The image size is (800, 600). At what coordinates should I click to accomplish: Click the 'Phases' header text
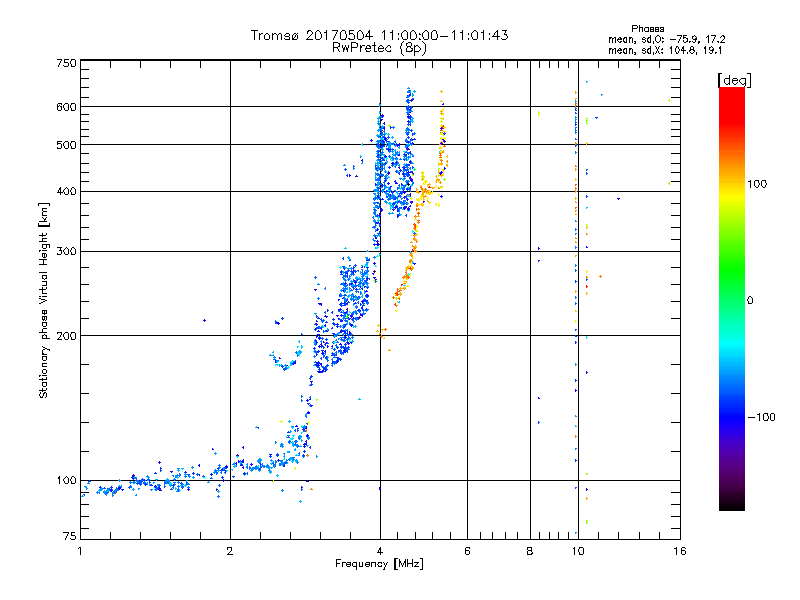click(647, 29)
